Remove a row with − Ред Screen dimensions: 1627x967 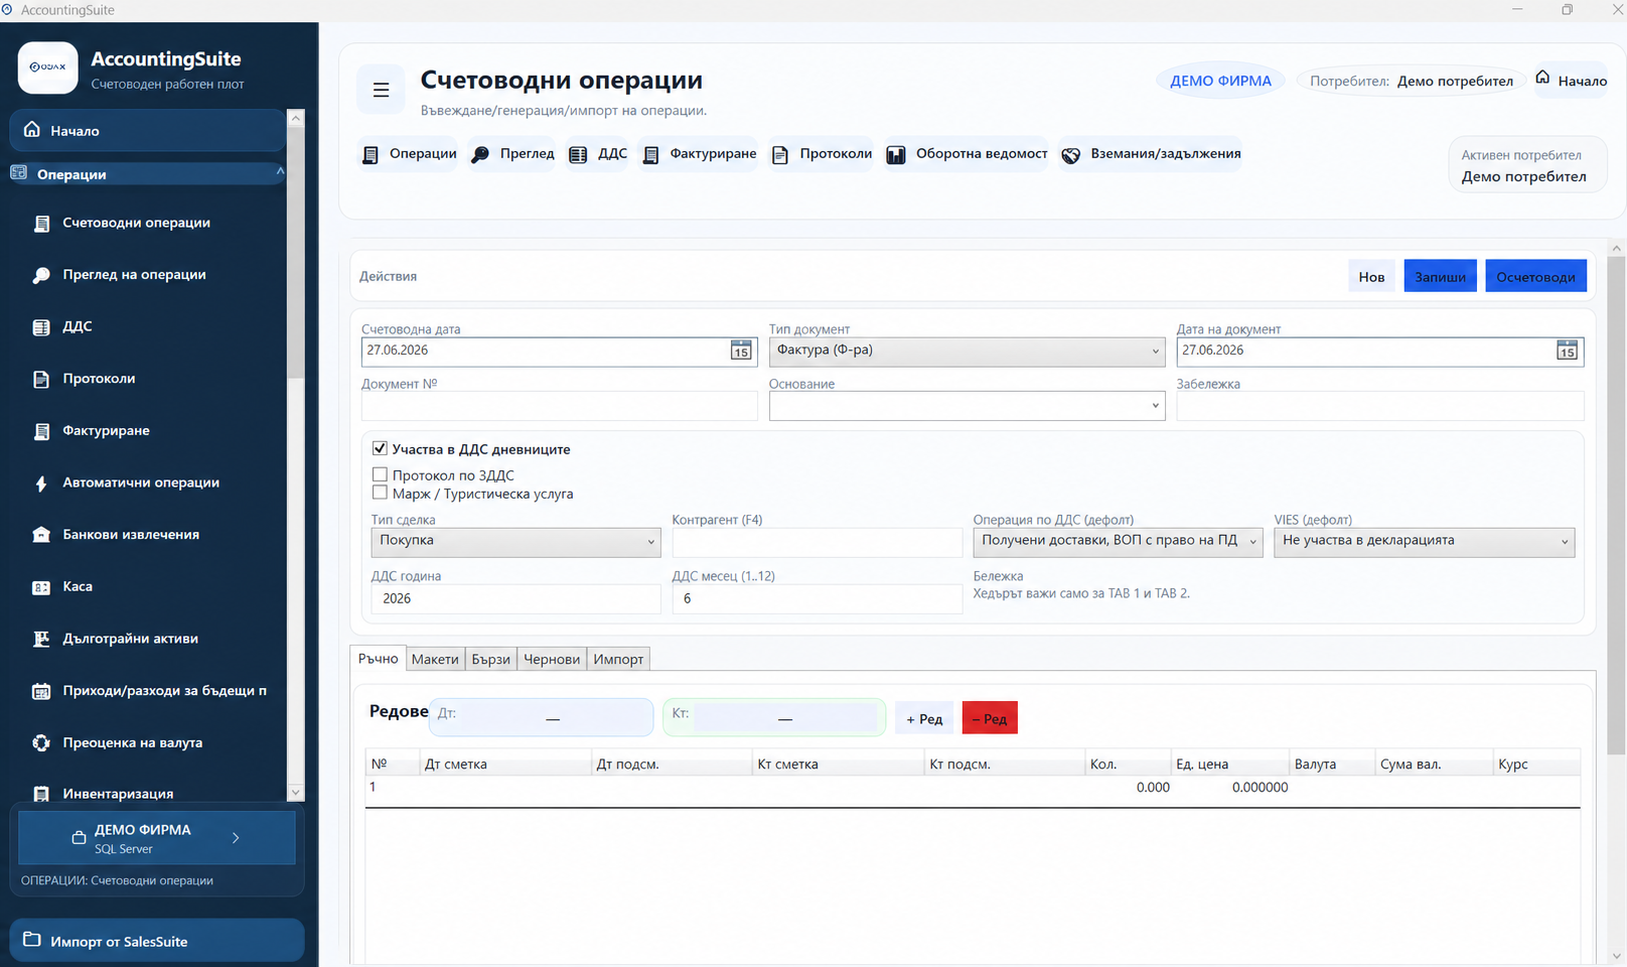click(990, 718)
